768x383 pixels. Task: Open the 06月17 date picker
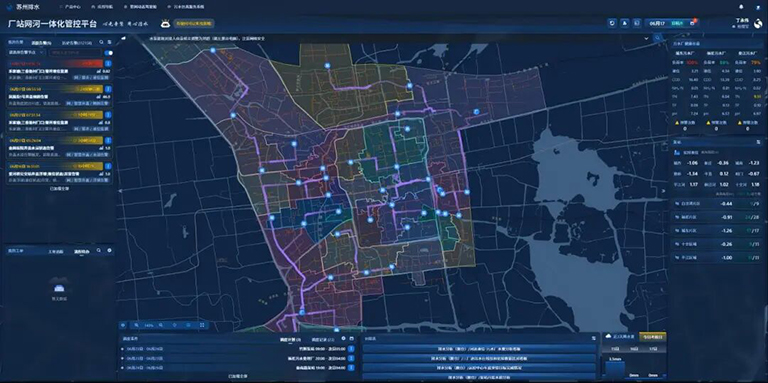tap(657, 23)
